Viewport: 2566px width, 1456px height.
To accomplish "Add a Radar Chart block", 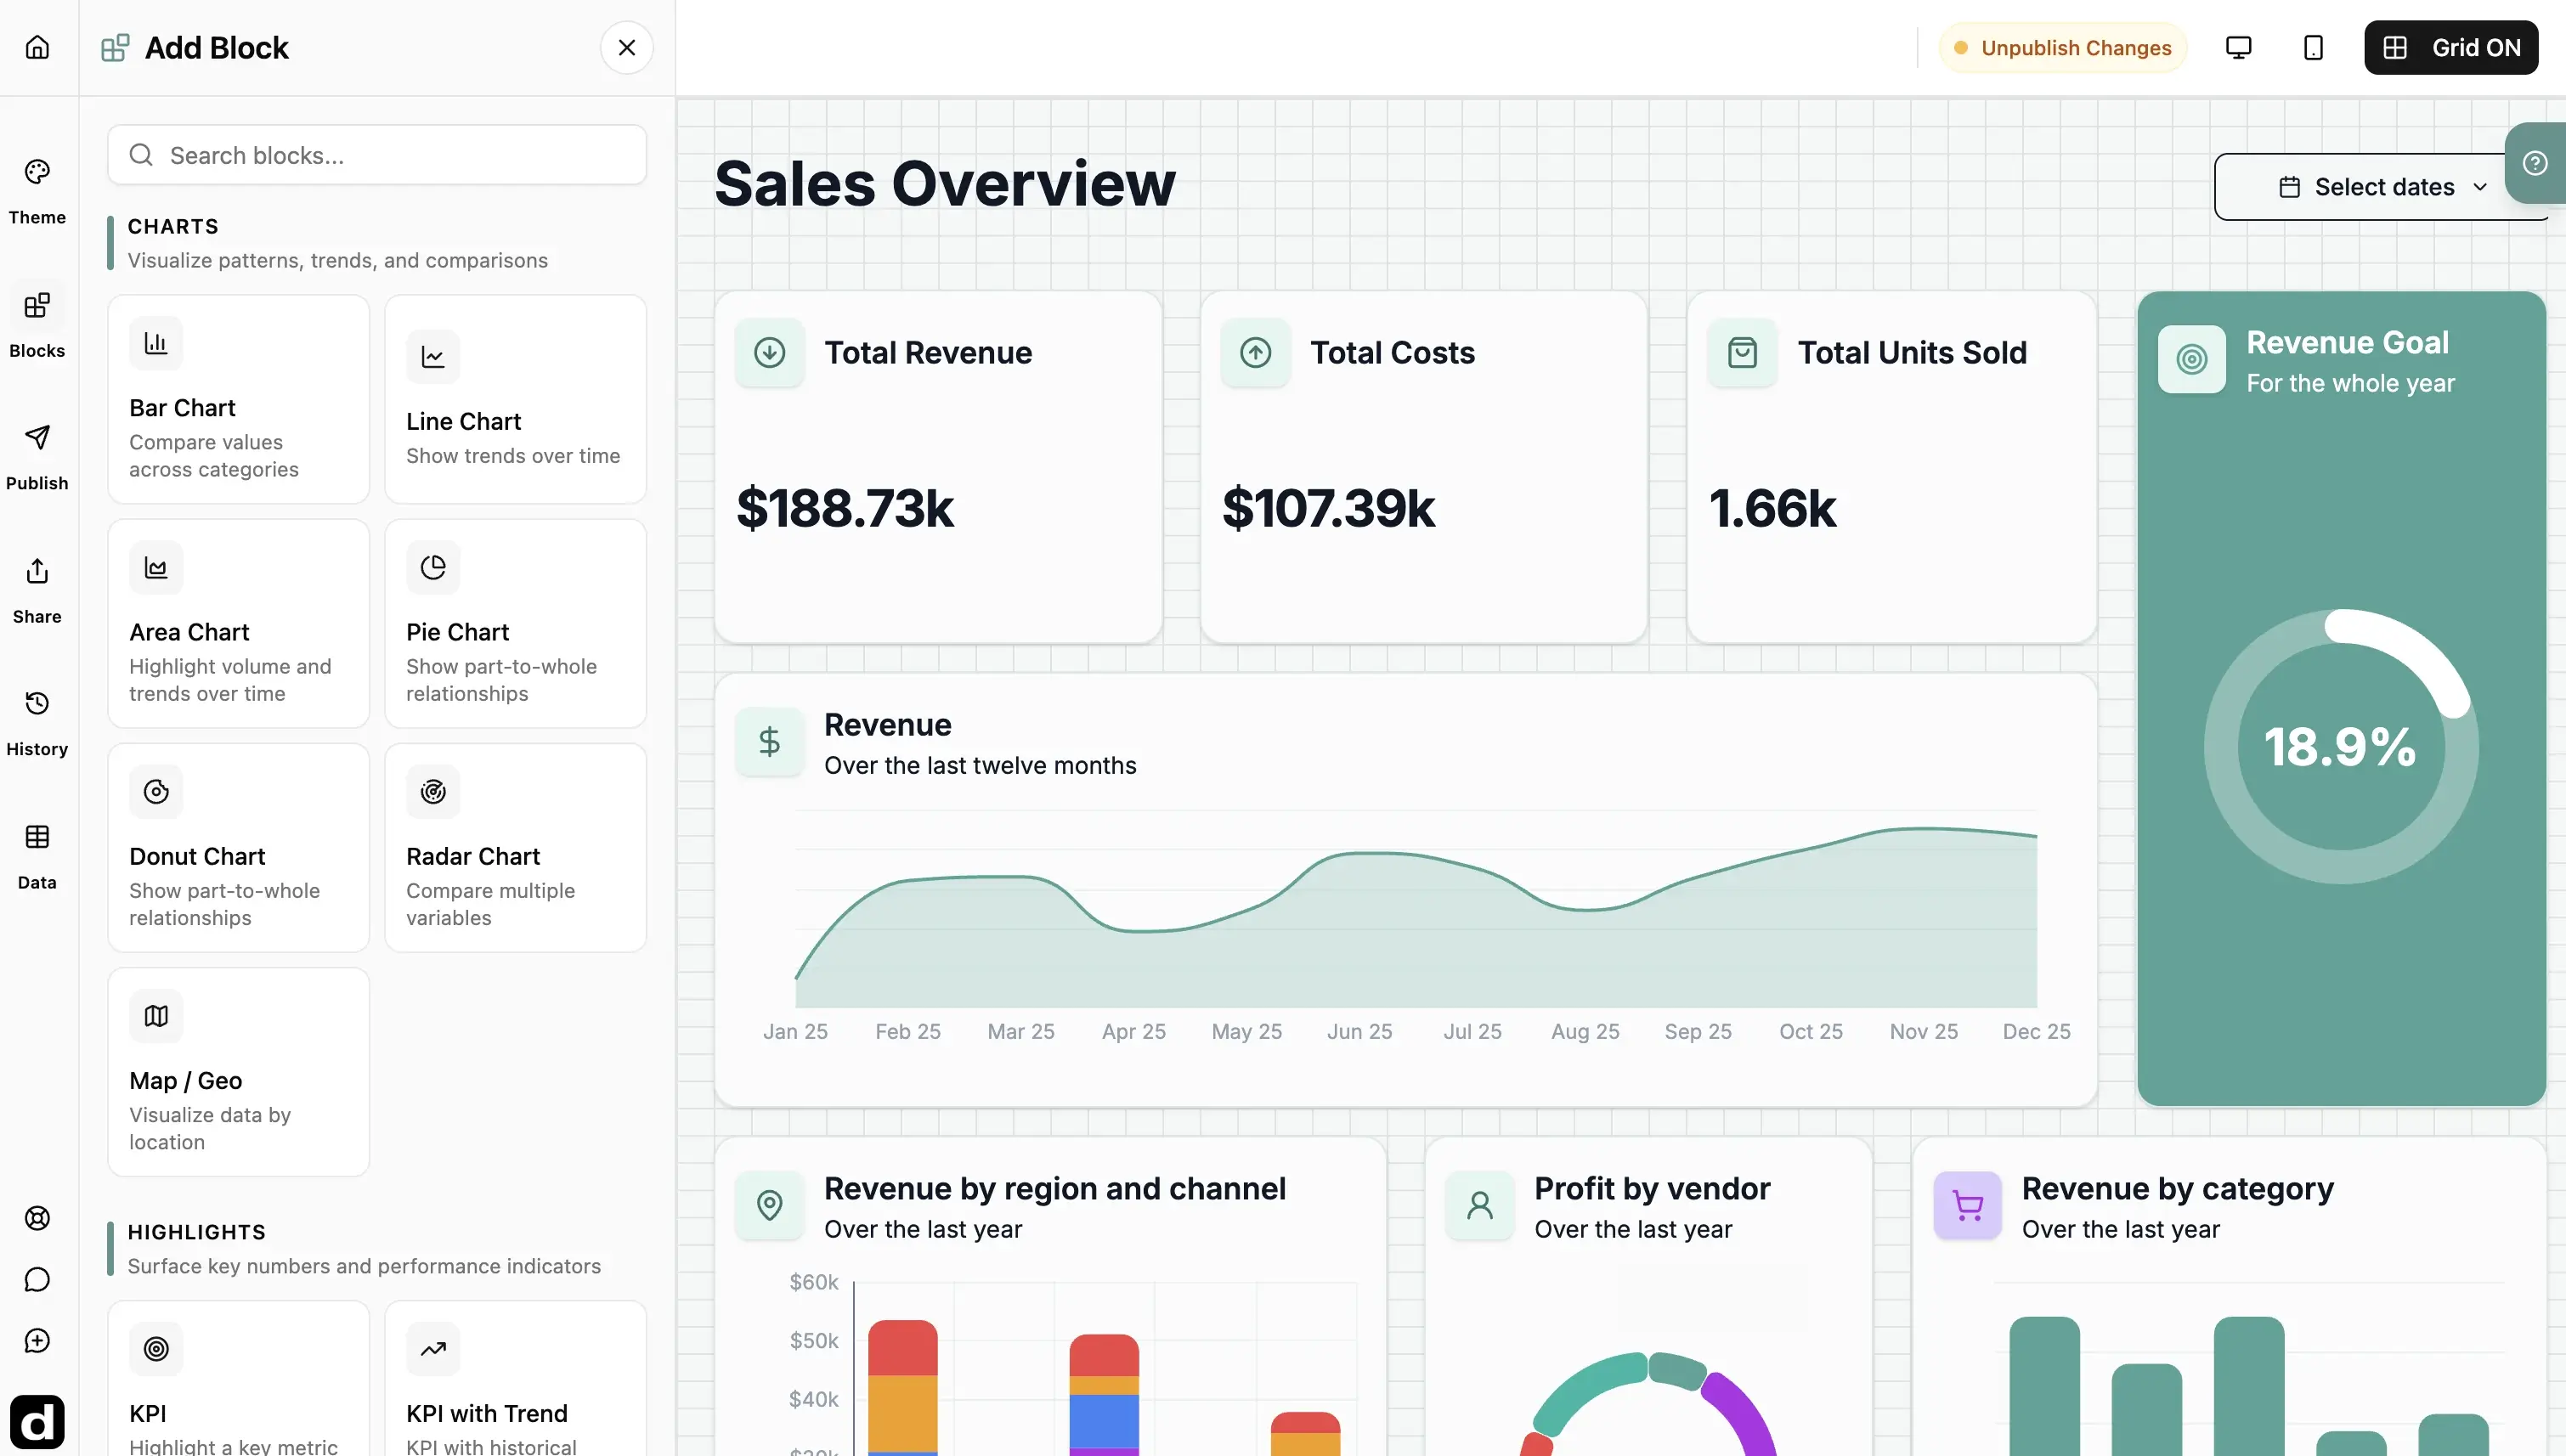I will pos(515,847).
